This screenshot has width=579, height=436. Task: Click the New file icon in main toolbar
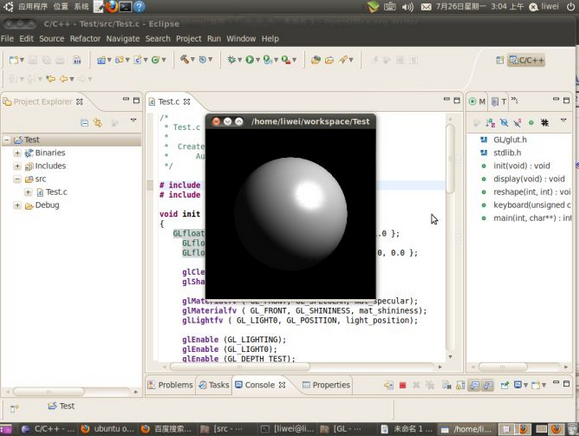(x=14, y=60)
